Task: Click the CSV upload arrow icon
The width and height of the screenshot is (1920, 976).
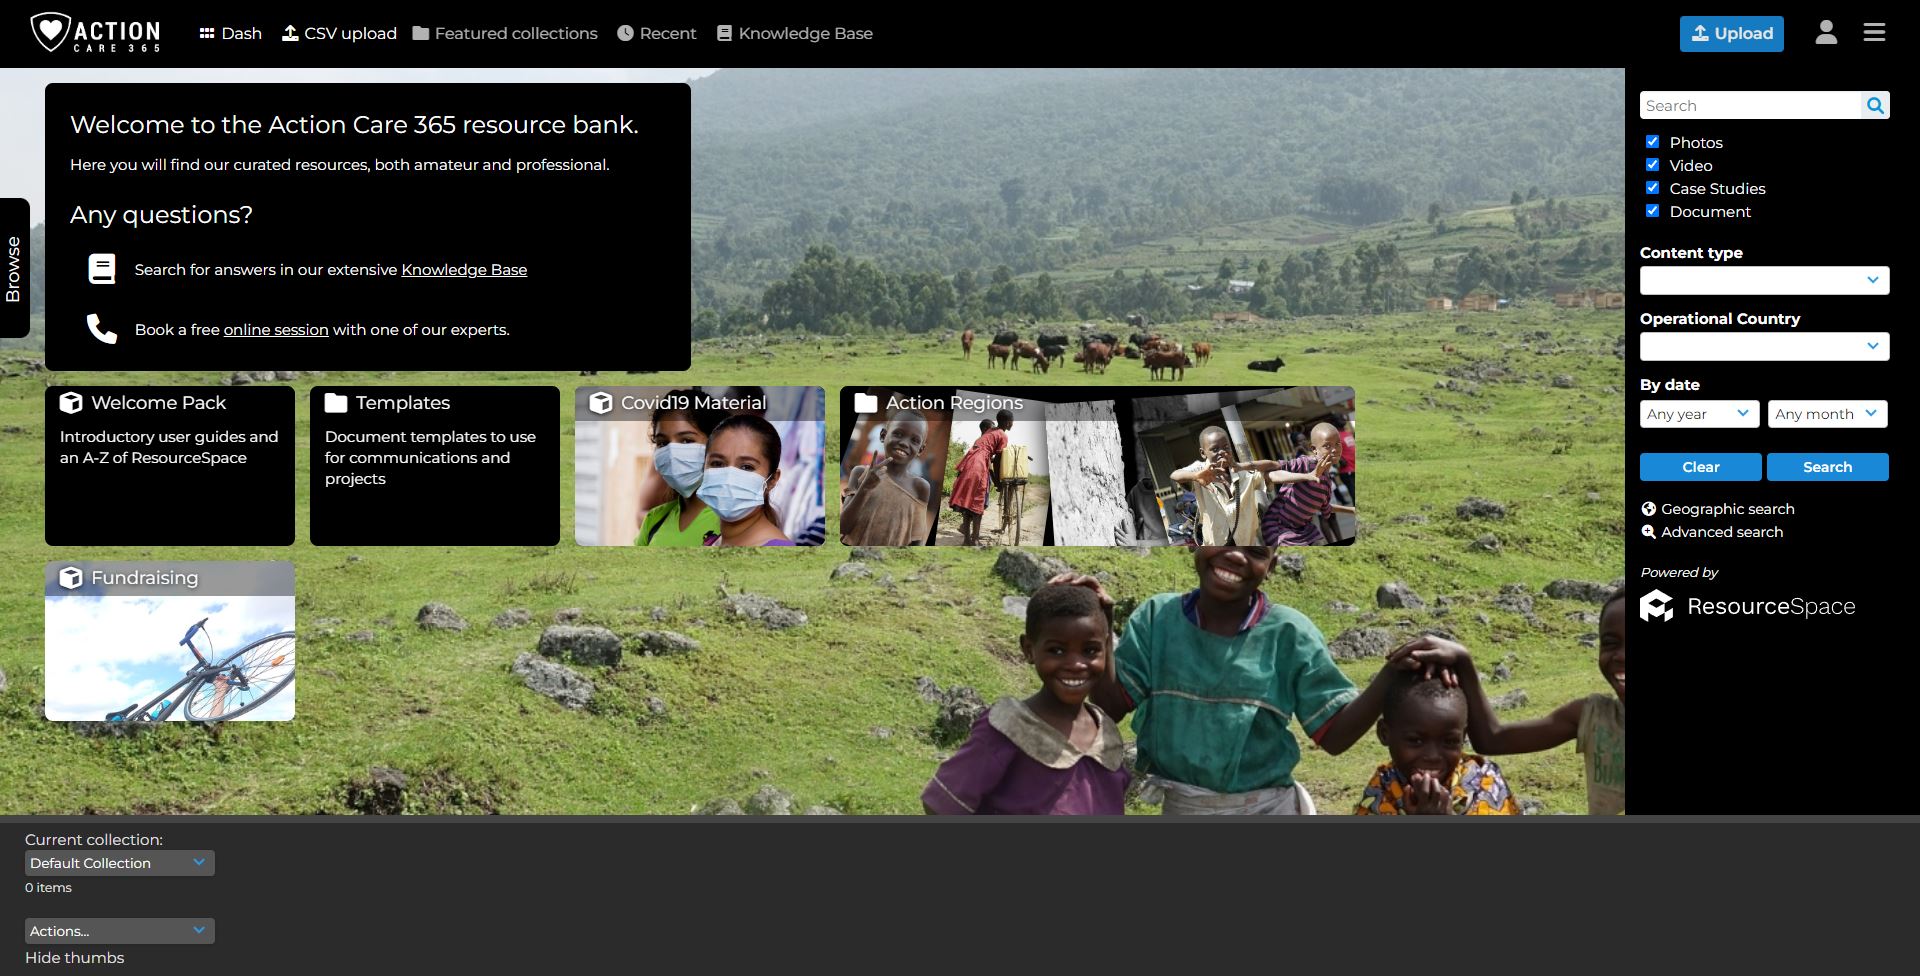Action: [x=290, y=33]
